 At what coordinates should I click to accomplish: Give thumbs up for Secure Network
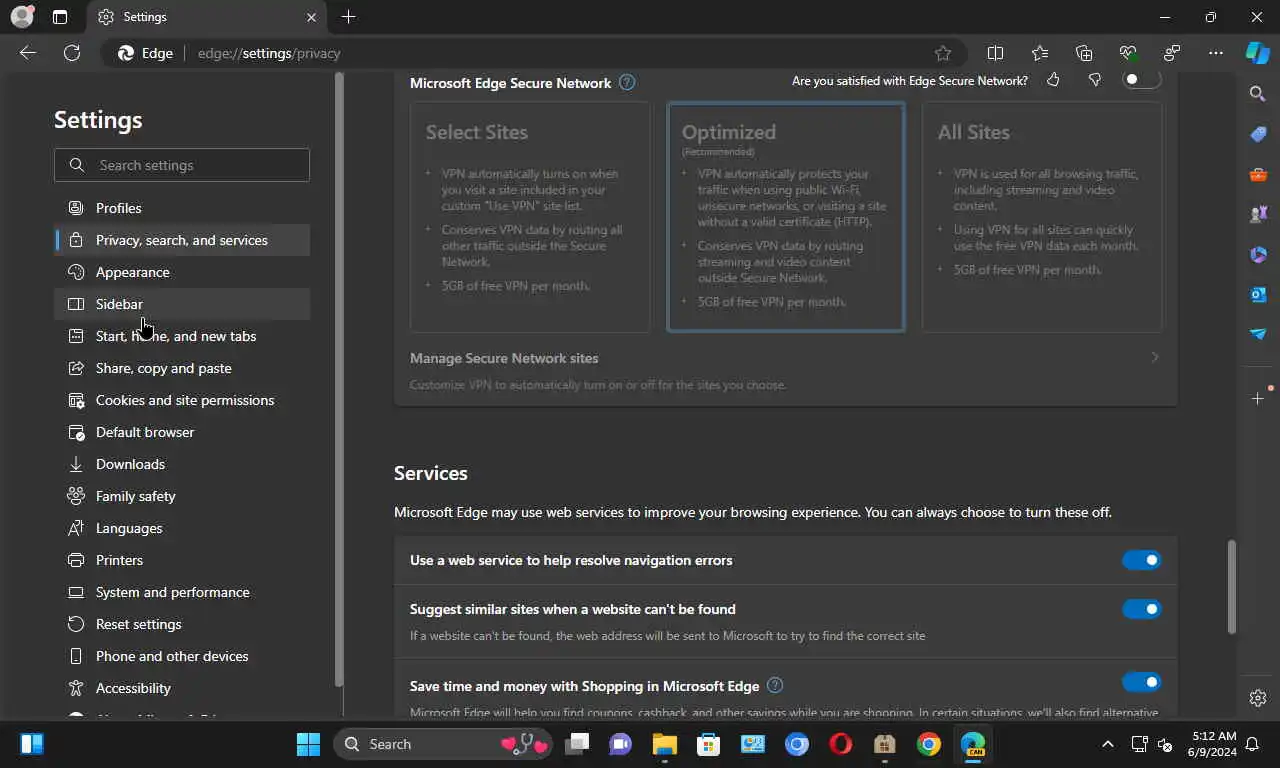[x=1053, y=80]
